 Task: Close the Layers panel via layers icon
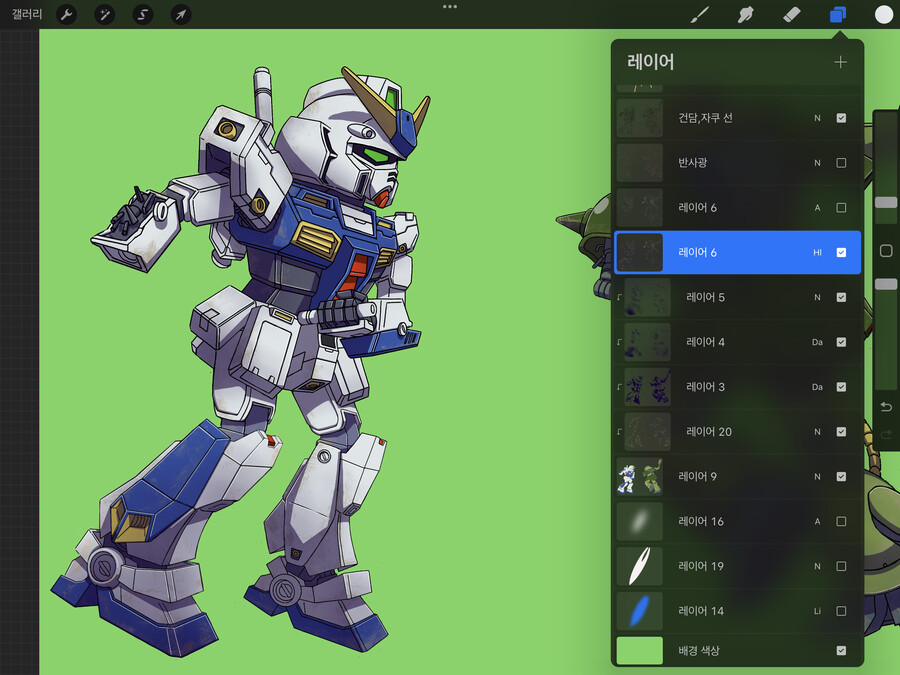coord(838,14)
